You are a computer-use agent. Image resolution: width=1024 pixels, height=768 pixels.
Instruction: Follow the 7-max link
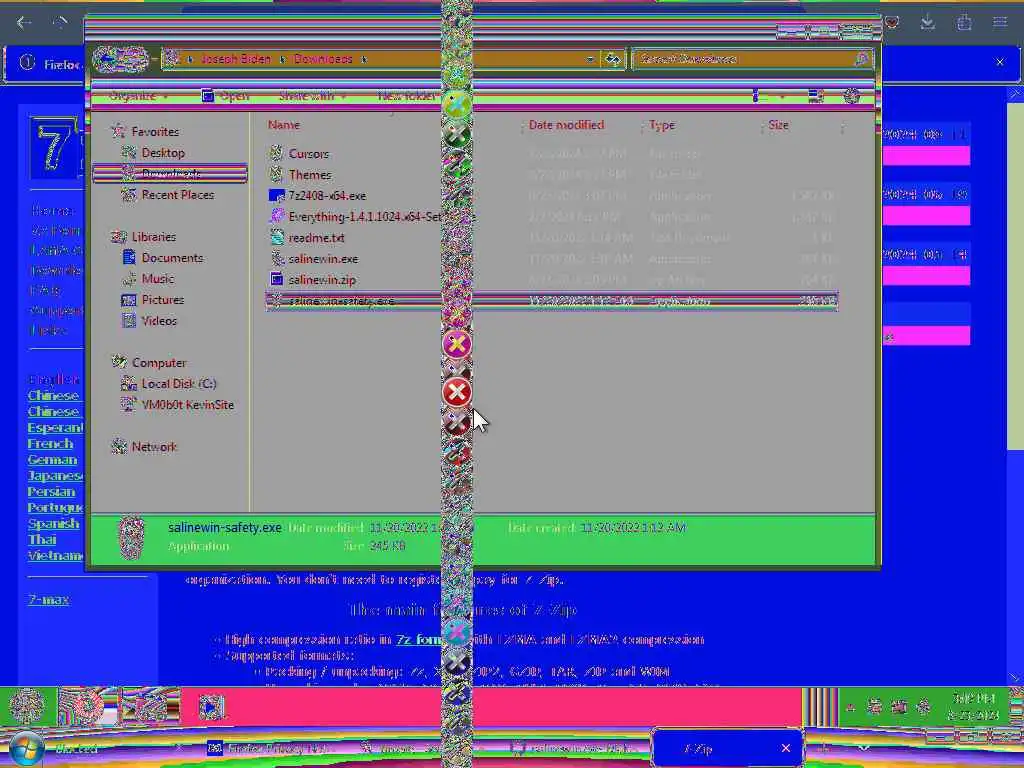(48, 600)
